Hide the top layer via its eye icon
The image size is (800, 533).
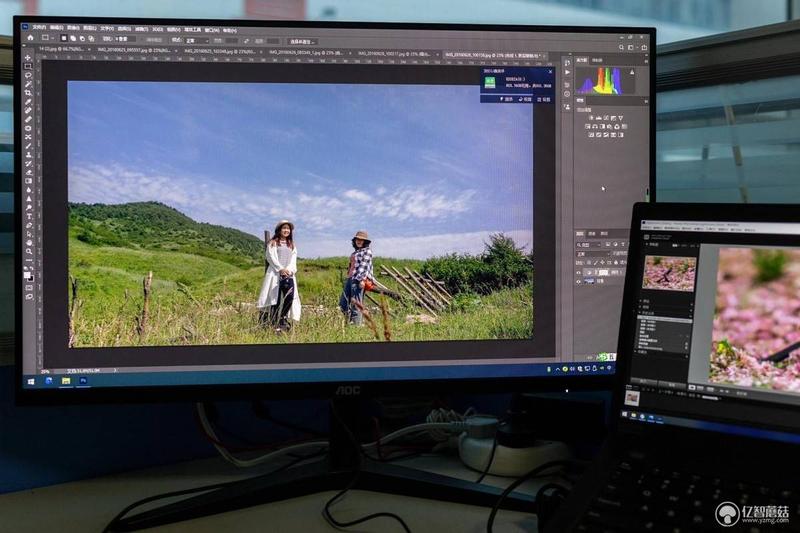pos(579,272)
